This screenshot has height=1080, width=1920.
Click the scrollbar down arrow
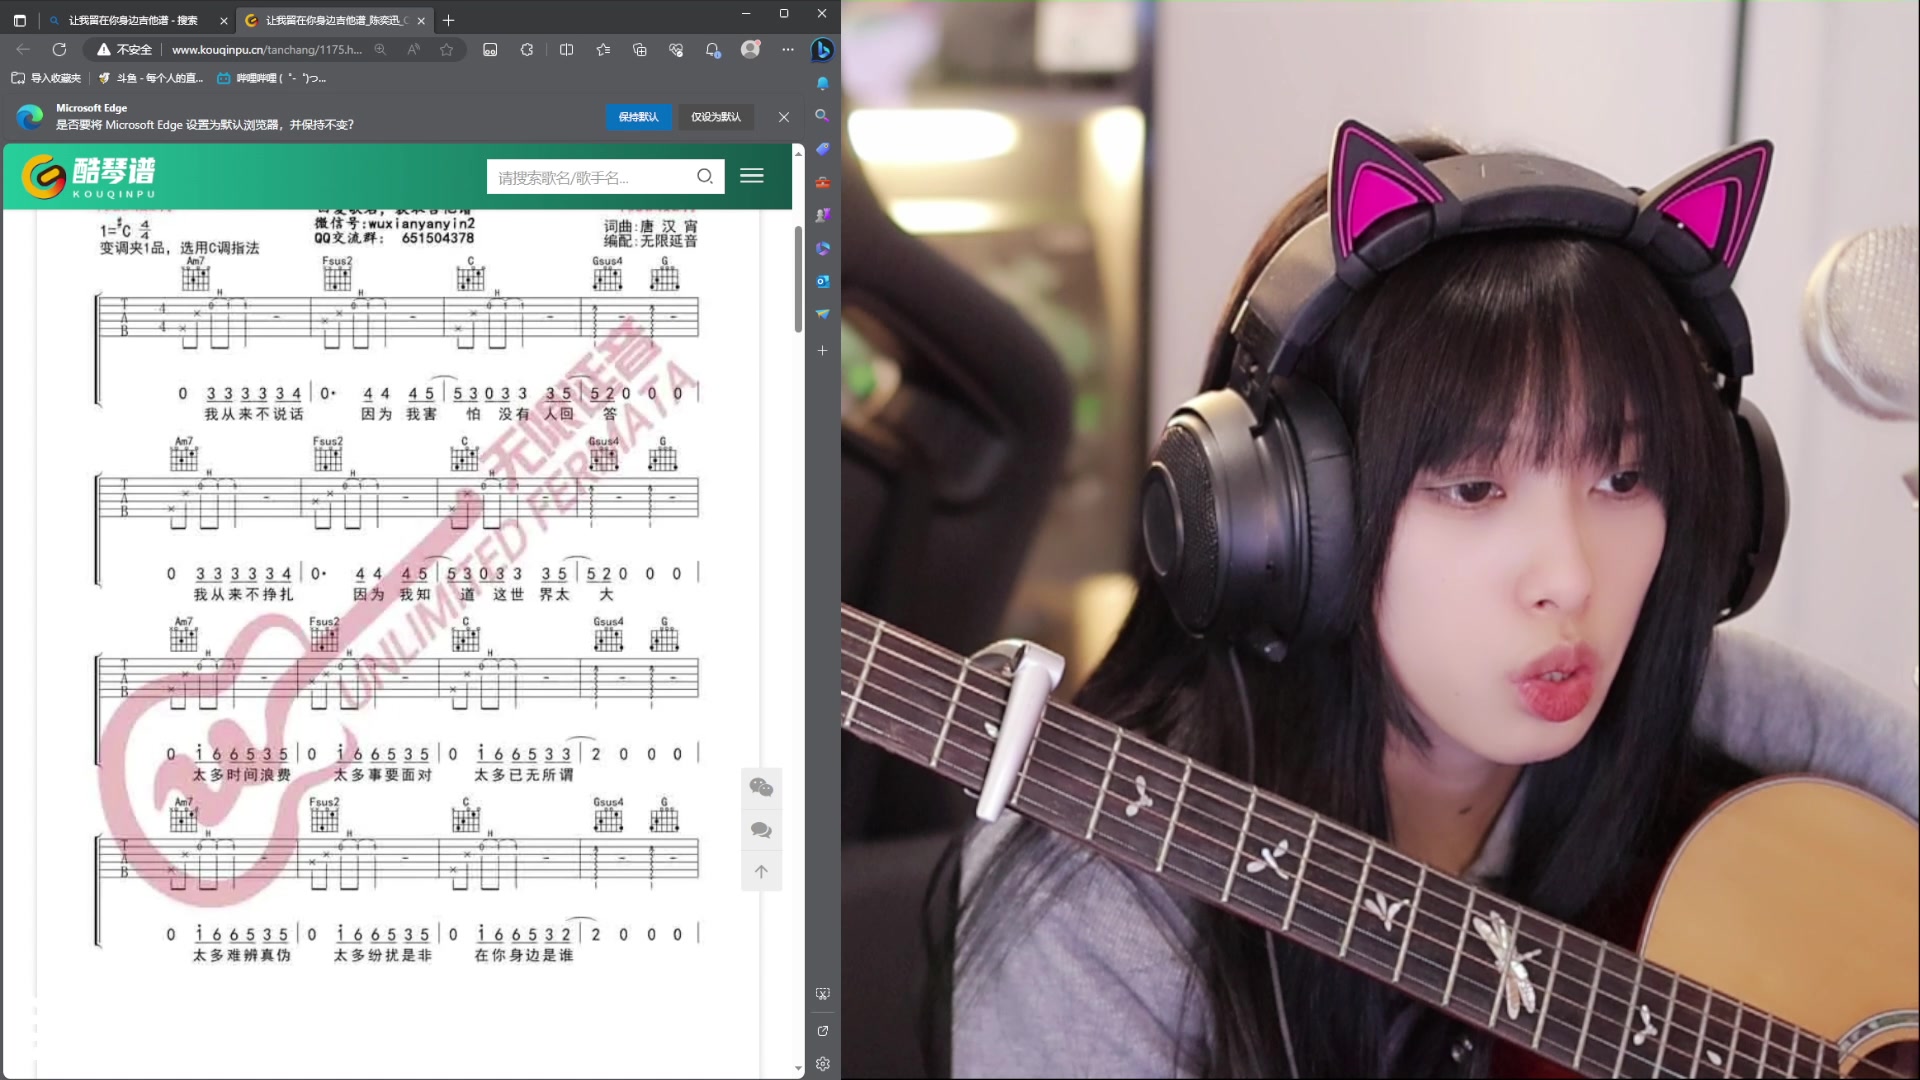[798, 1068]
